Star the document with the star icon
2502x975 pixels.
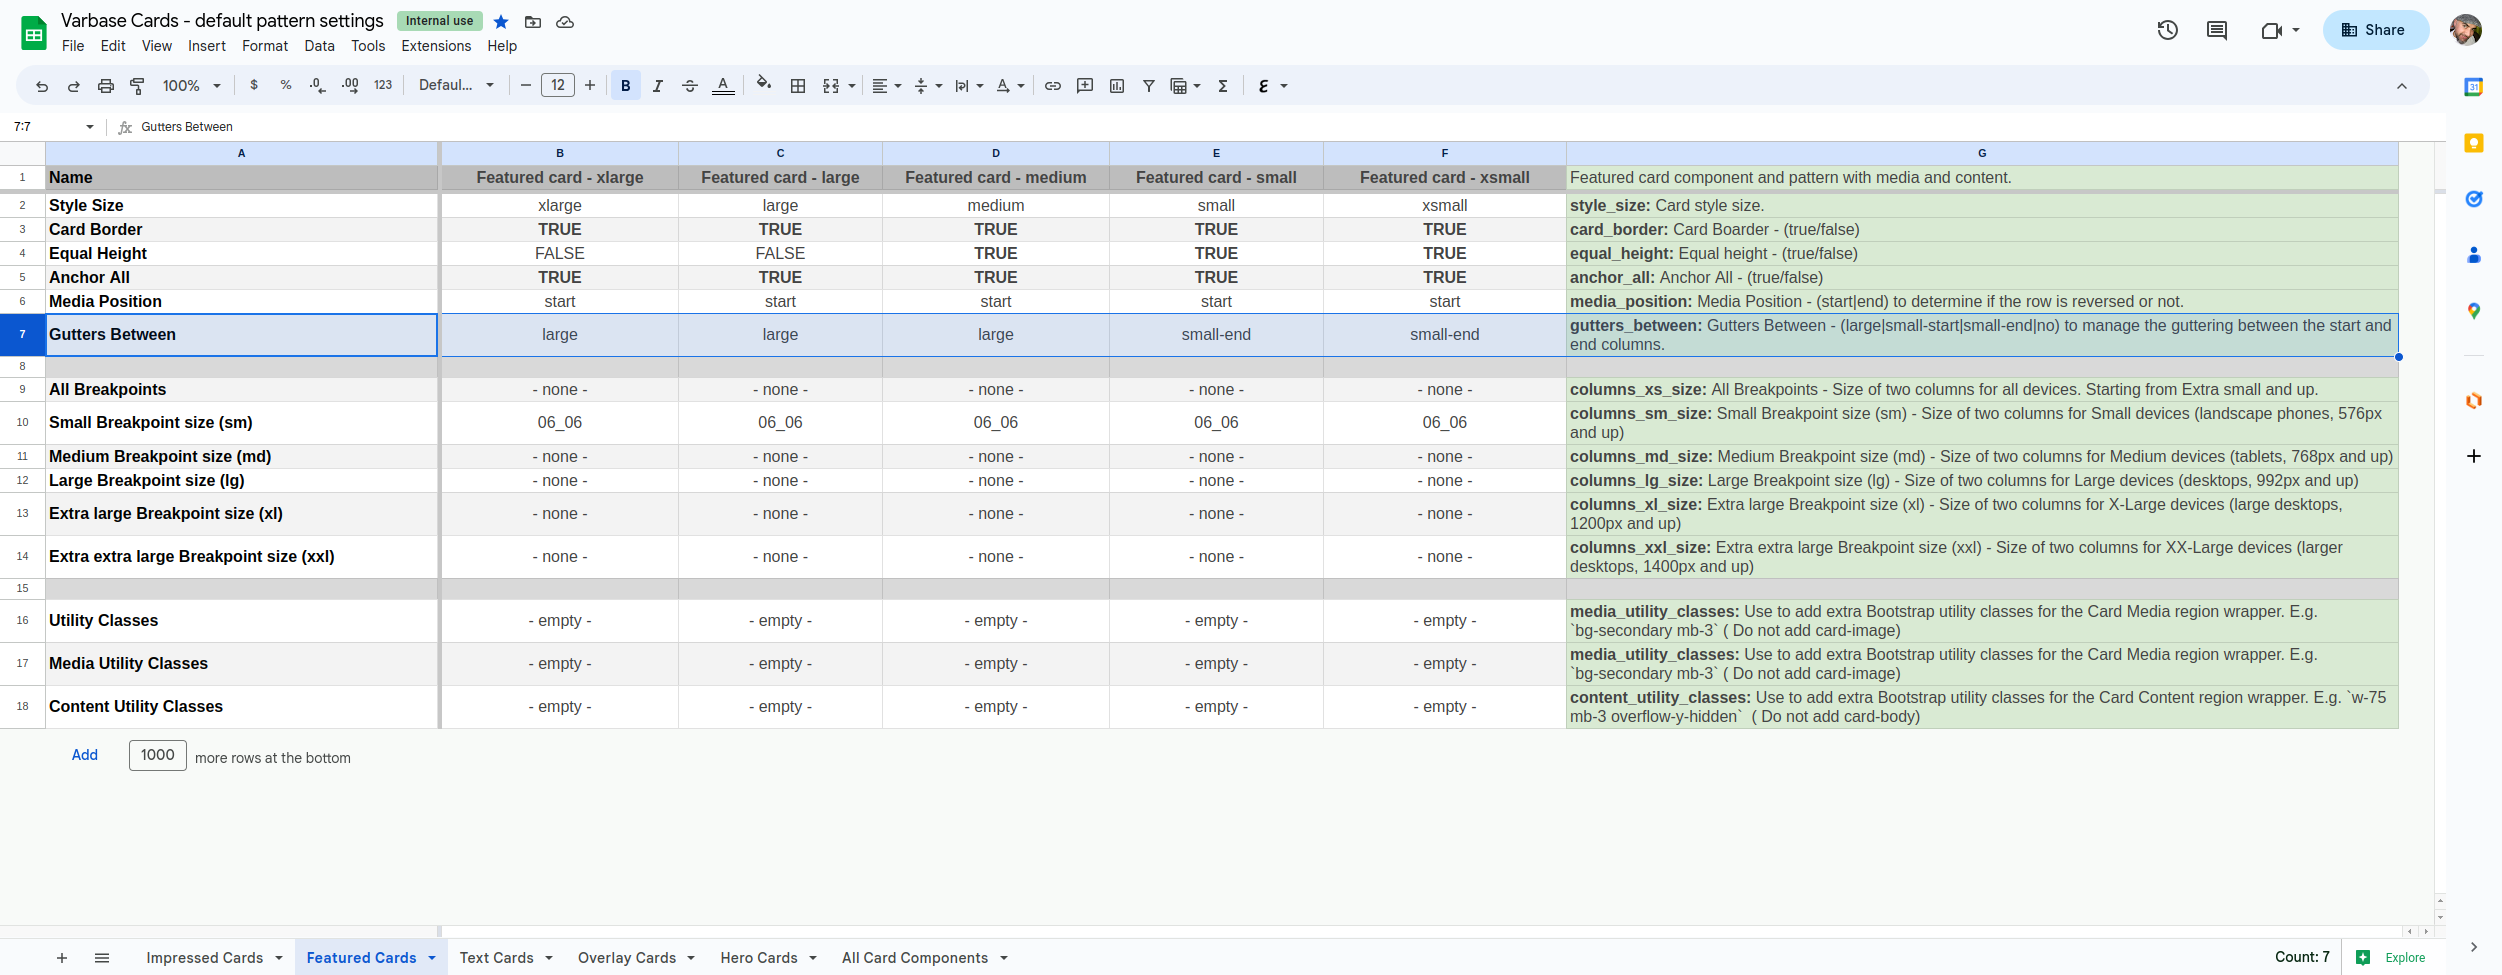point(501,22)
